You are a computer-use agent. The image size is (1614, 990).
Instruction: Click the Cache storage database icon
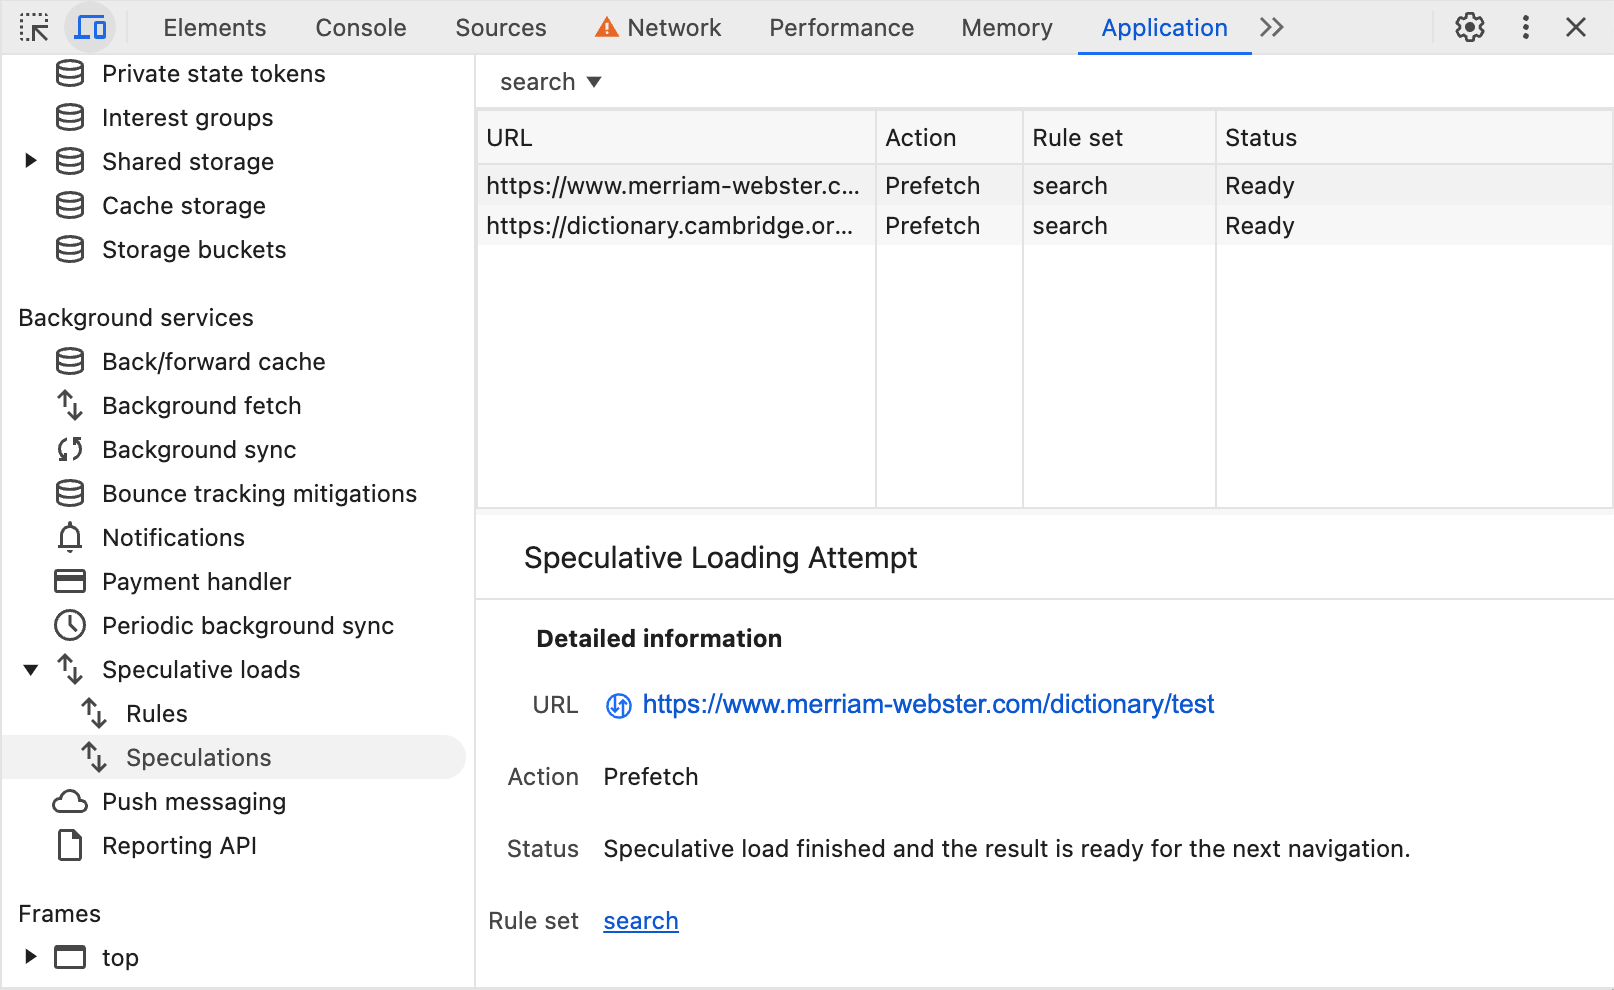[x=69, y=205]
